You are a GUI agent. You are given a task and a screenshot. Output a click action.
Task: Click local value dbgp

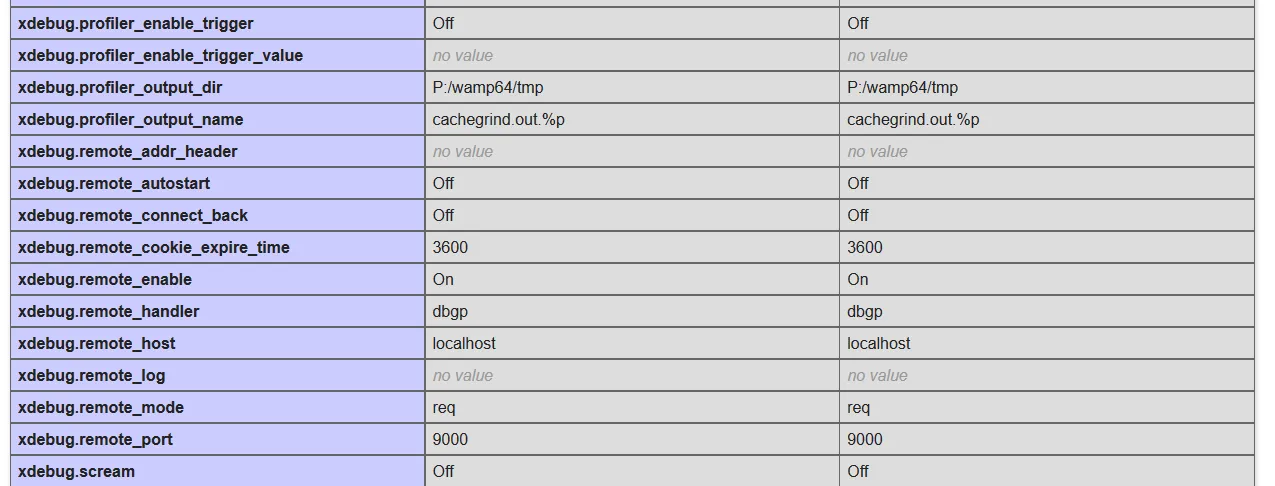pos(450,311)
